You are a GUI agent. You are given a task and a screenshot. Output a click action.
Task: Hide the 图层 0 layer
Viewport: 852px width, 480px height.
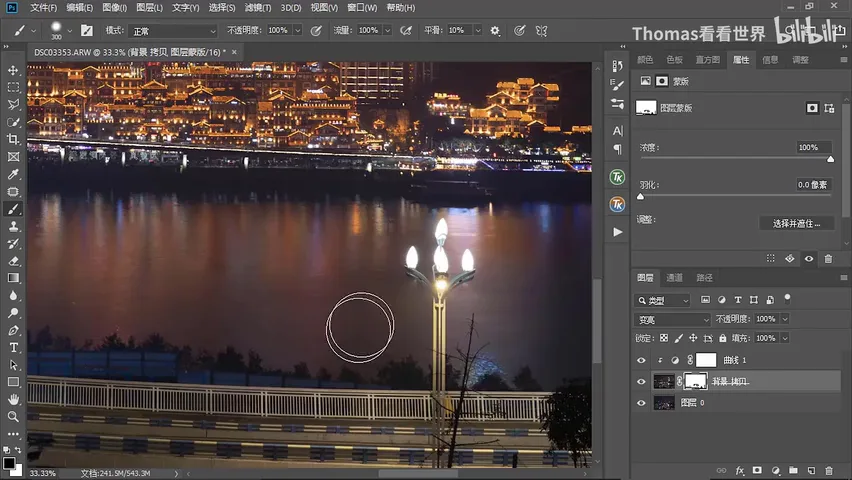coord(641,403)
